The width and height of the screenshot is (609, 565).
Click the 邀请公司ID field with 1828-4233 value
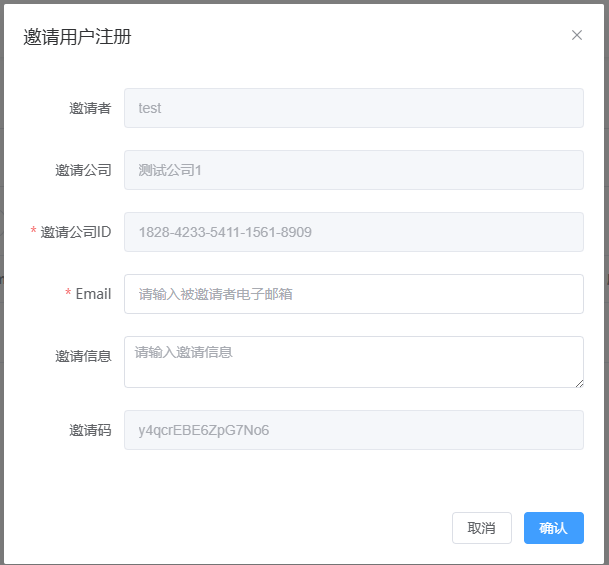[x=353, y=232]
